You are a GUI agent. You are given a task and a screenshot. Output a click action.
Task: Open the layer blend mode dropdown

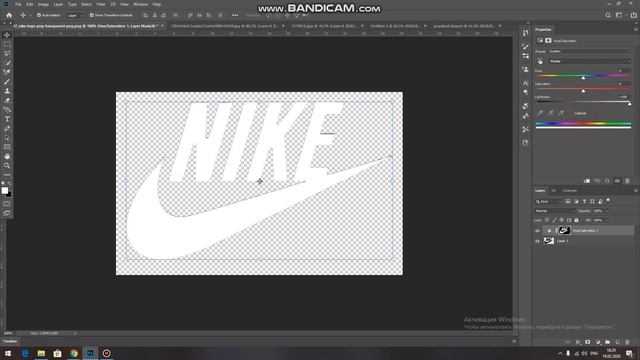[x=555, y=211]
